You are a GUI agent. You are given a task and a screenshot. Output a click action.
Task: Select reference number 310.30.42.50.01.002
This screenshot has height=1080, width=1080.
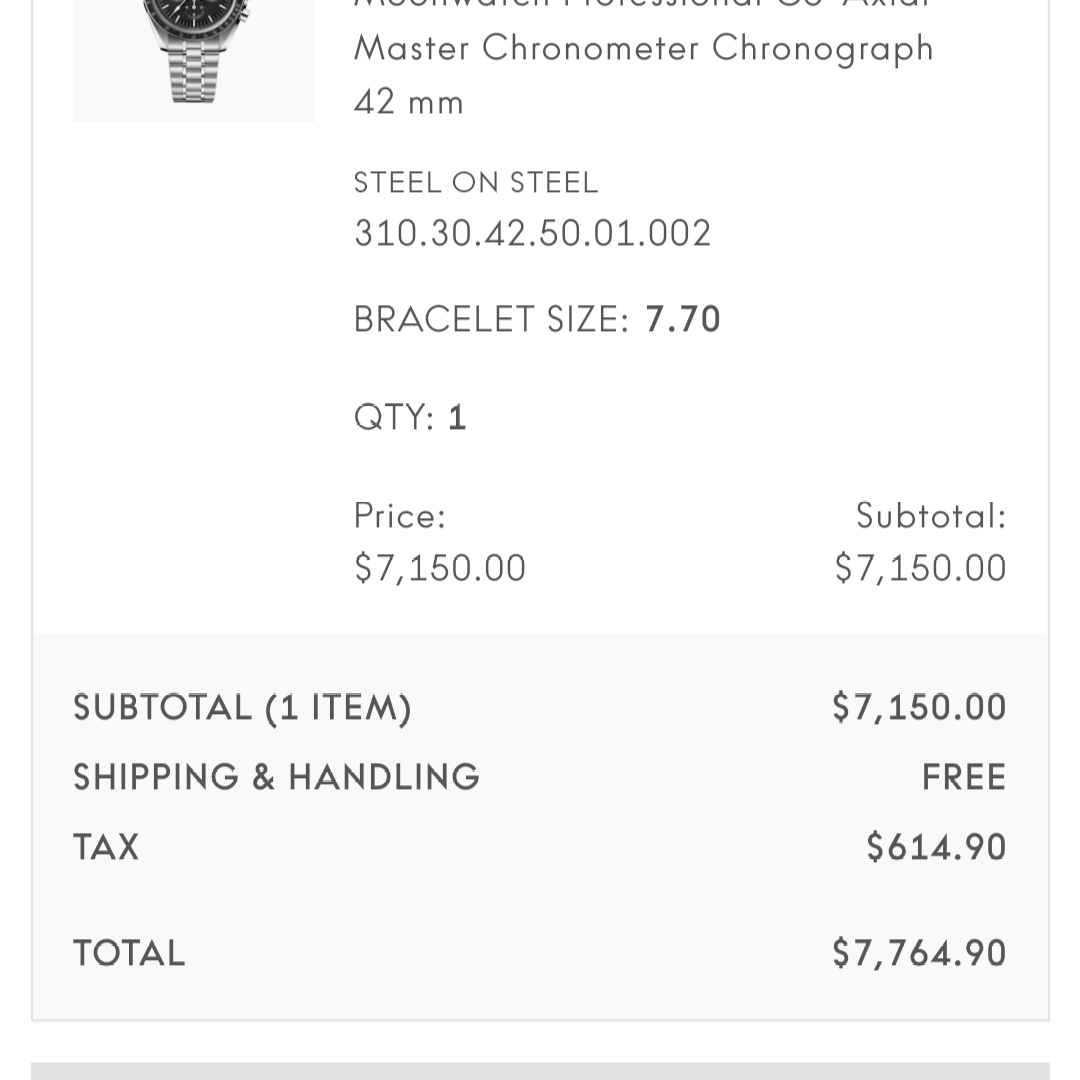(533, 233)
